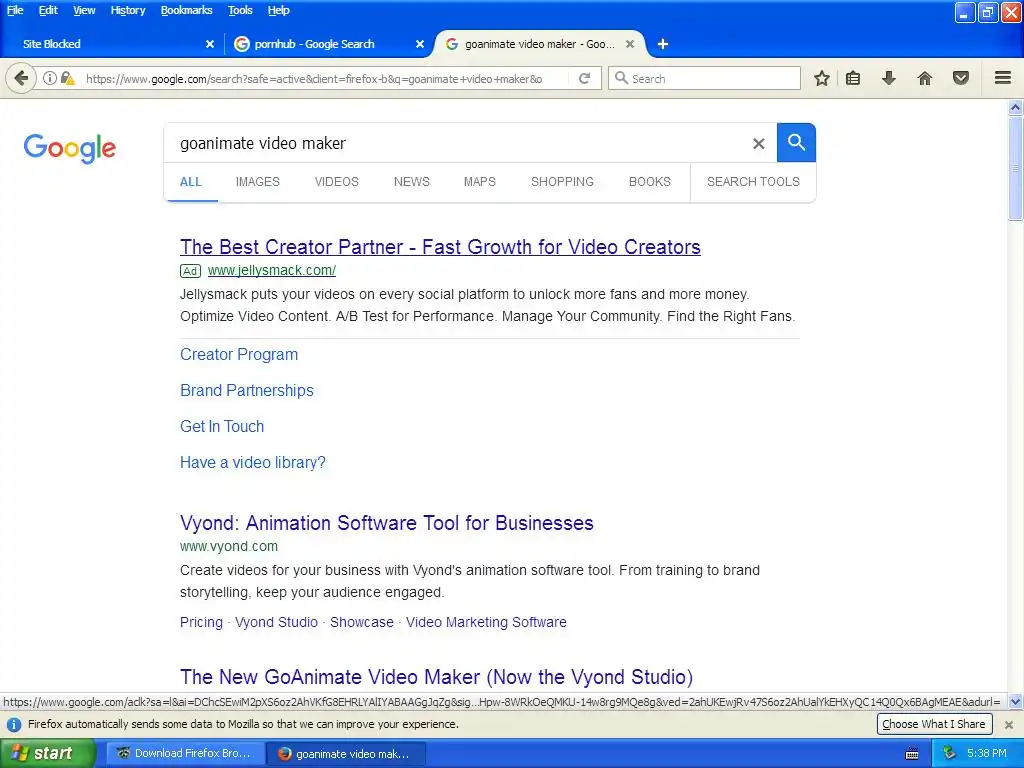
Task: Click the magnifier icon in Firefox search box
Action: [621, 78]
